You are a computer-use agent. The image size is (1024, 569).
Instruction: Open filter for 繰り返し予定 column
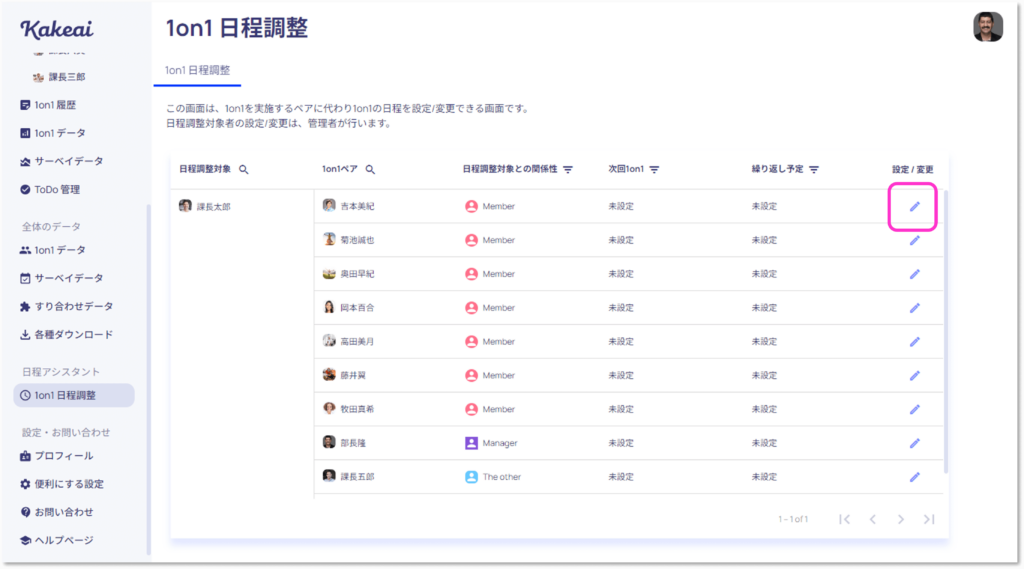[814, 170]
